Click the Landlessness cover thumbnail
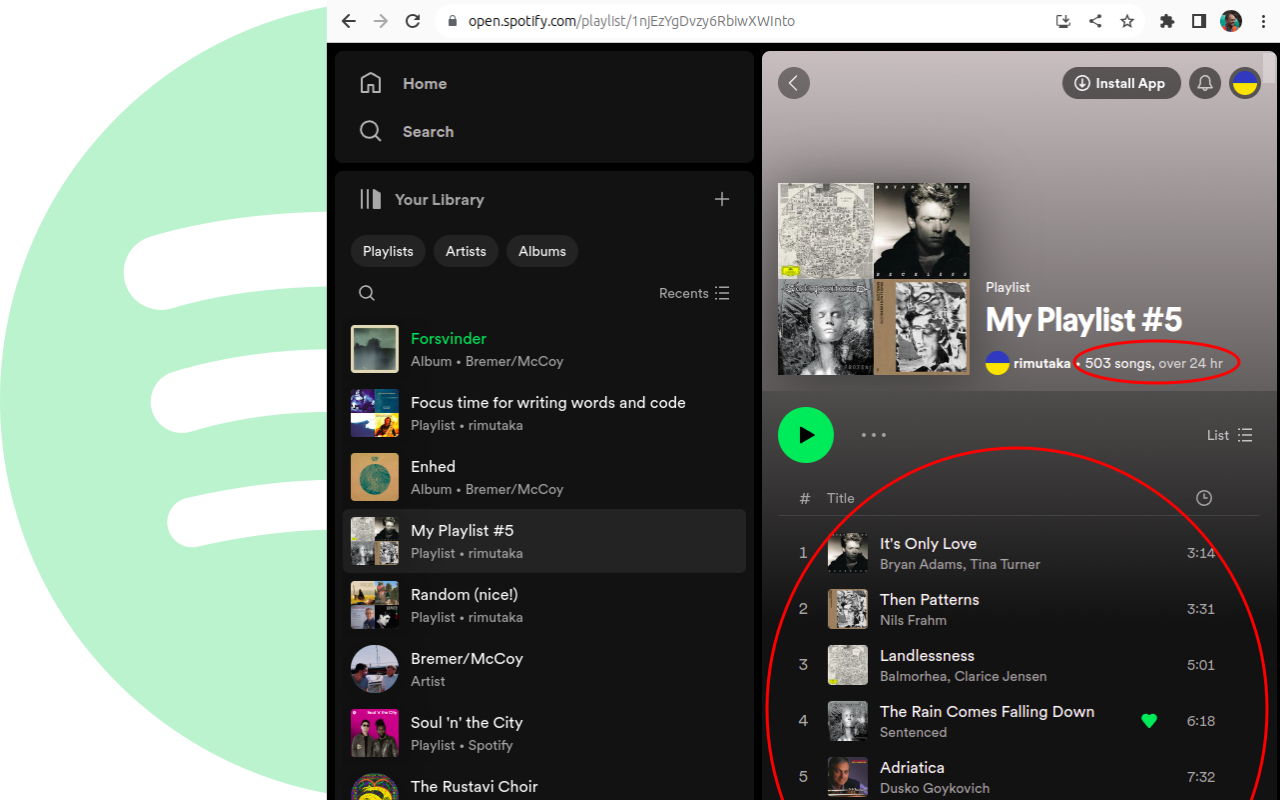The image size is (1280, 800). point(848,665)
